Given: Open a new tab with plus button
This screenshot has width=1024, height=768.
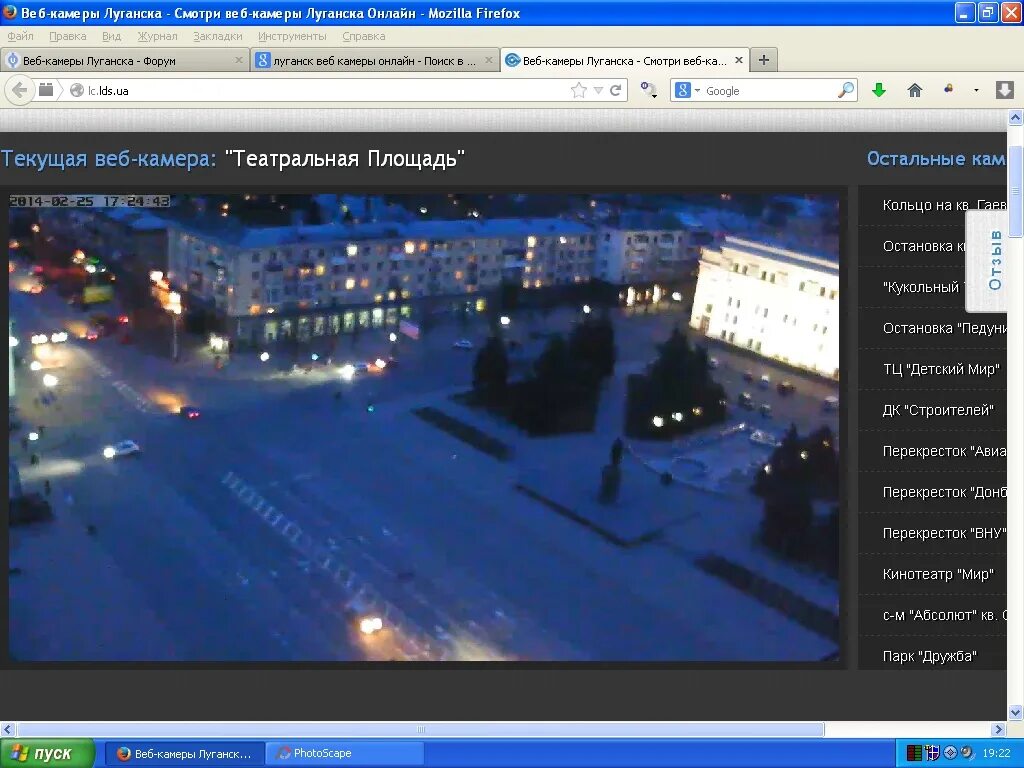Looking at the screenshot, I should (763, 60).
